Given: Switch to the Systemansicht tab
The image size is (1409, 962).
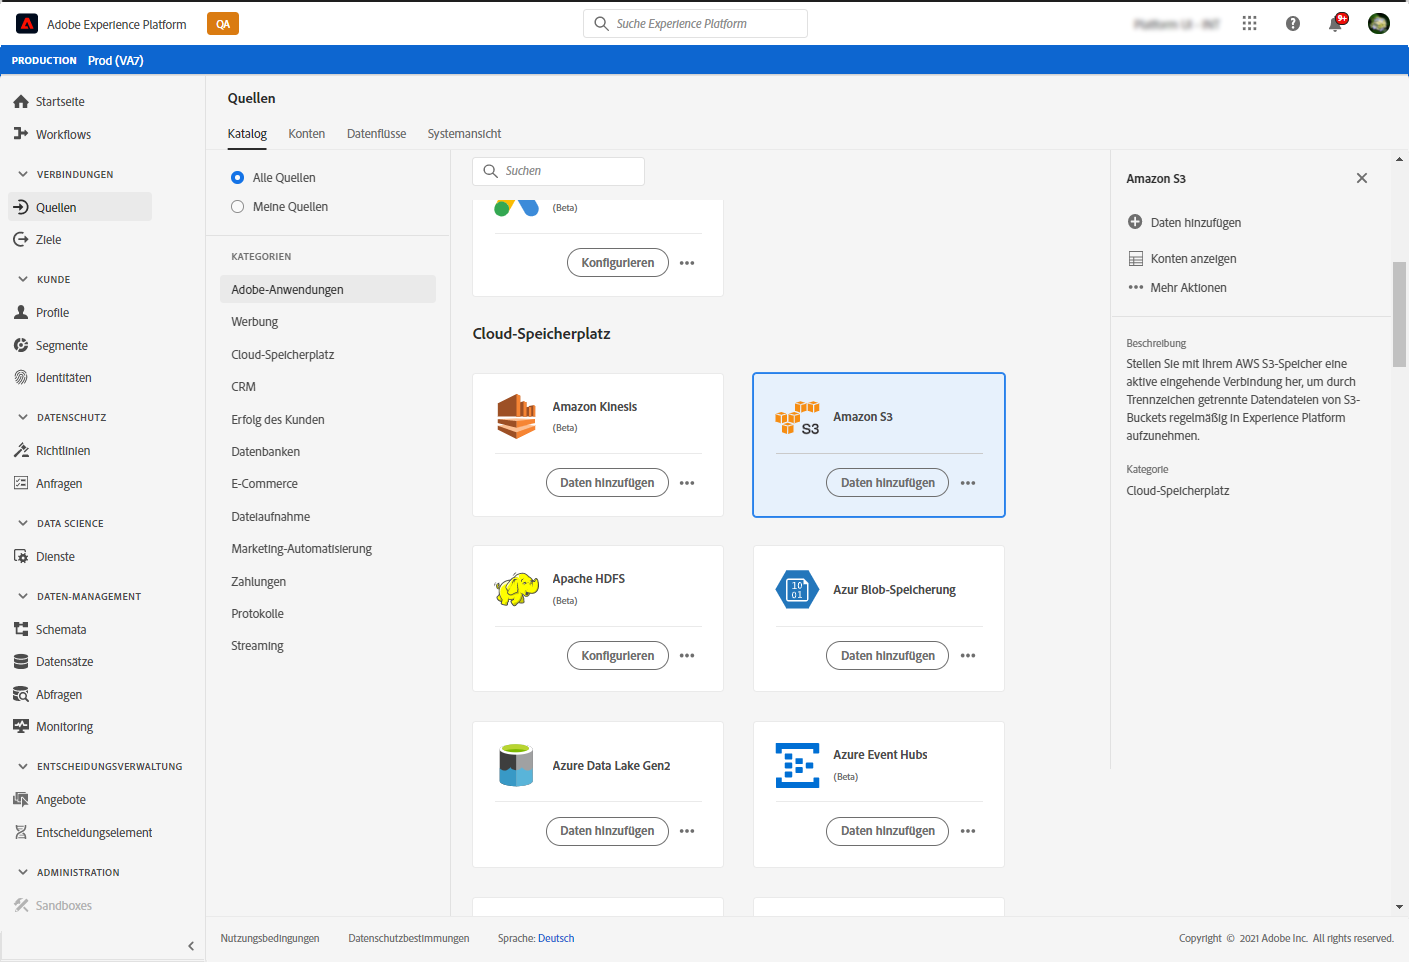Looking at the screenshot, I should click(465, 134).
